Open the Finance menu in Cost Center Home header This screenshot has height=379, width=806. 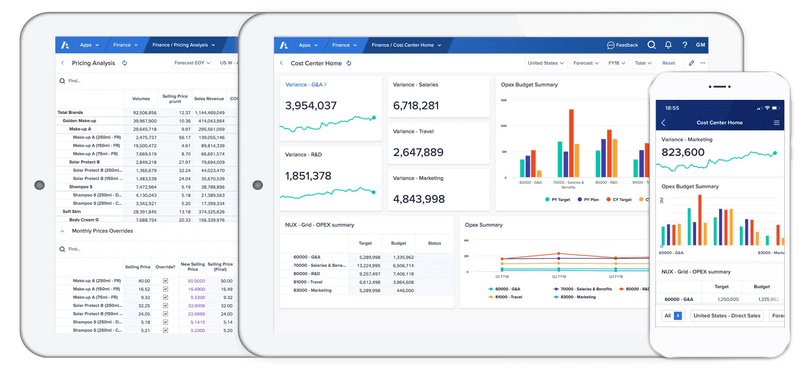tap(344, 45)
